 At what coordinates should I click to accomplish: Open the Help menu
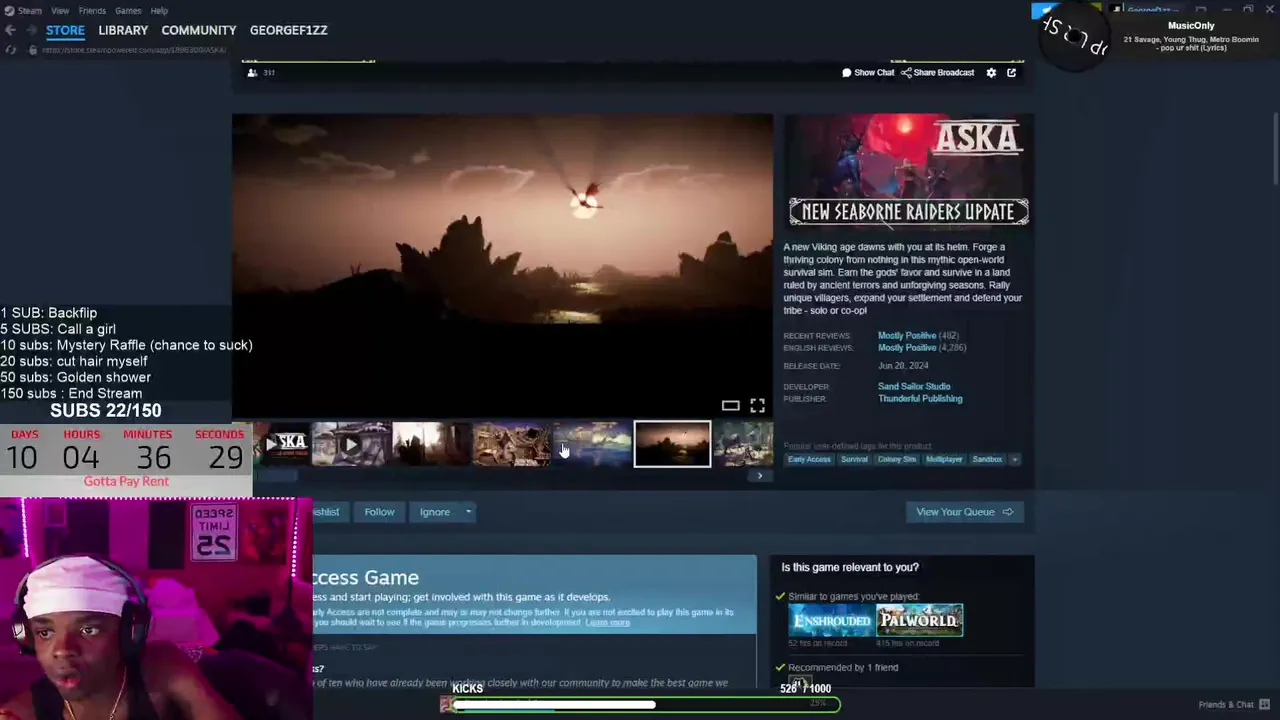(159, 10)
